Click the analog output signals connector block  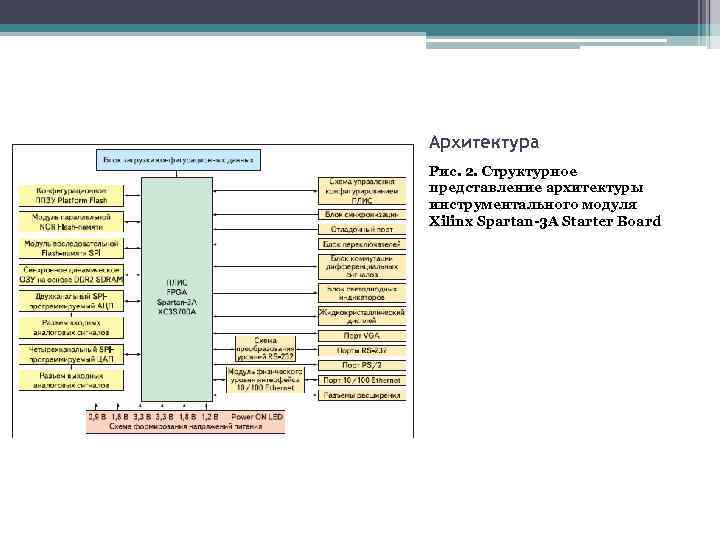tap(71, 380)
